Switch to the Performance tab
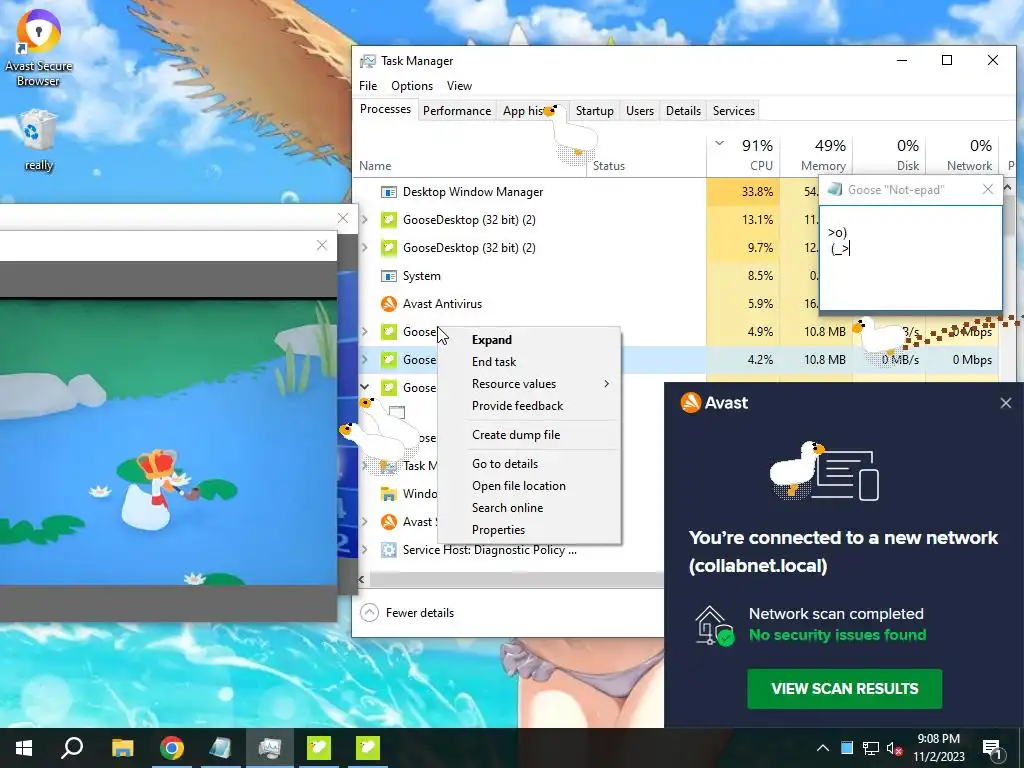Viewport: 1024px width, 768px height. (x=456, y=111)
